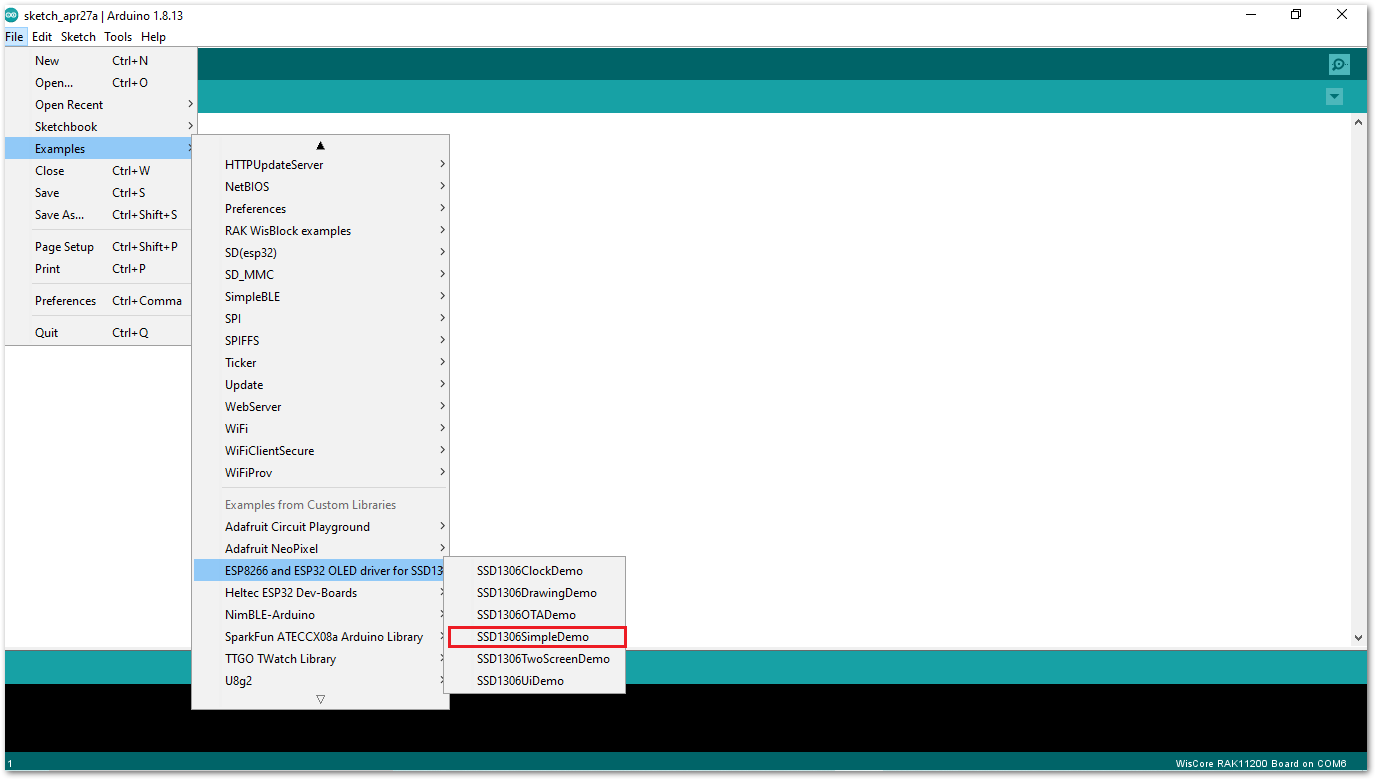Open SPI examples submenu
This screenshot has height=780, width=1376.
point(320,319)
